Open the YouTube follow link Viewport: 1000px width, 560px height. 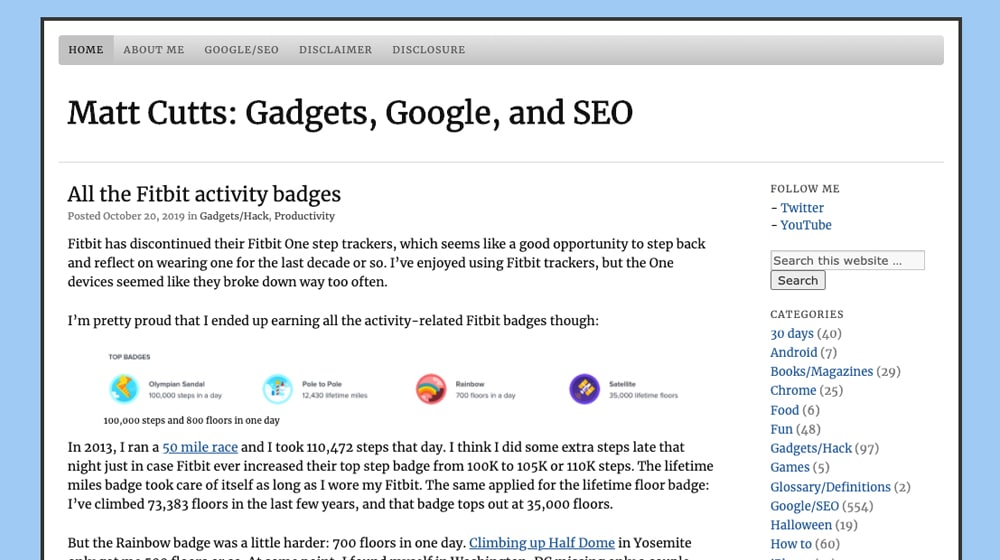tap(805, 225)
